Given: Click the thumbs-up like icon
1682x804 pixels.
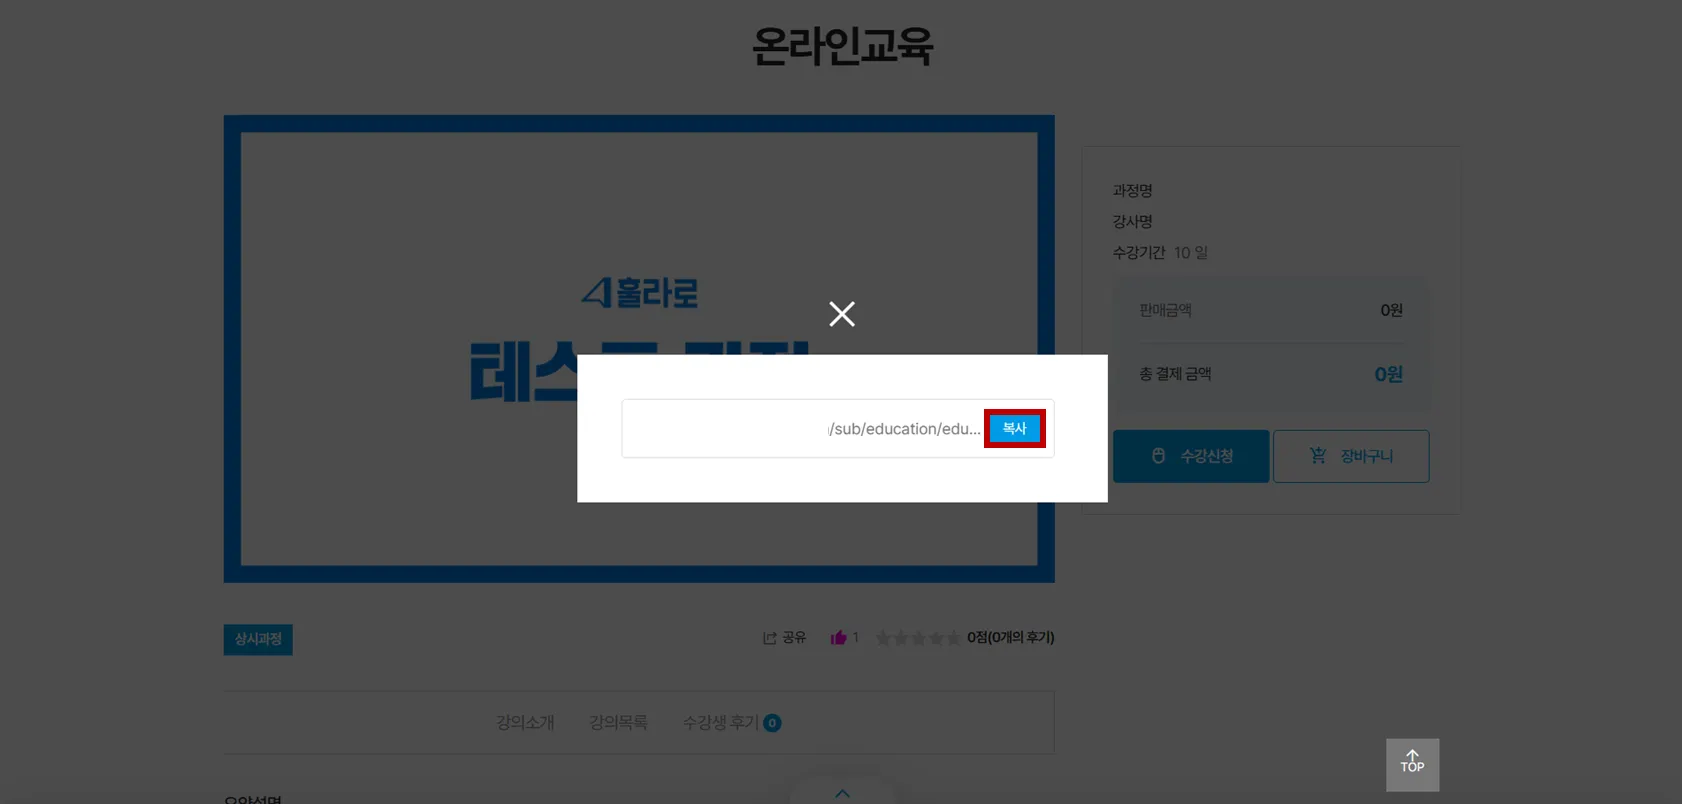Looking at the screenshot, I should [838, 637].
